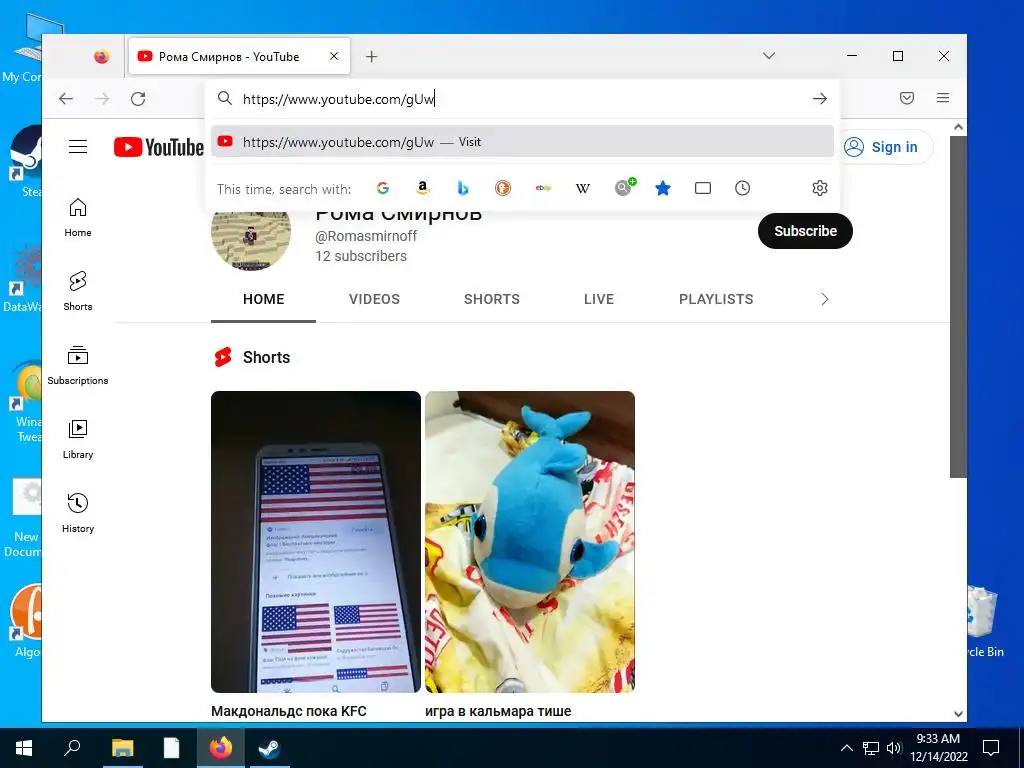
Task: Open Subscriptions in the sidebar
Action: pyautogui.click(x=78, y=366)
